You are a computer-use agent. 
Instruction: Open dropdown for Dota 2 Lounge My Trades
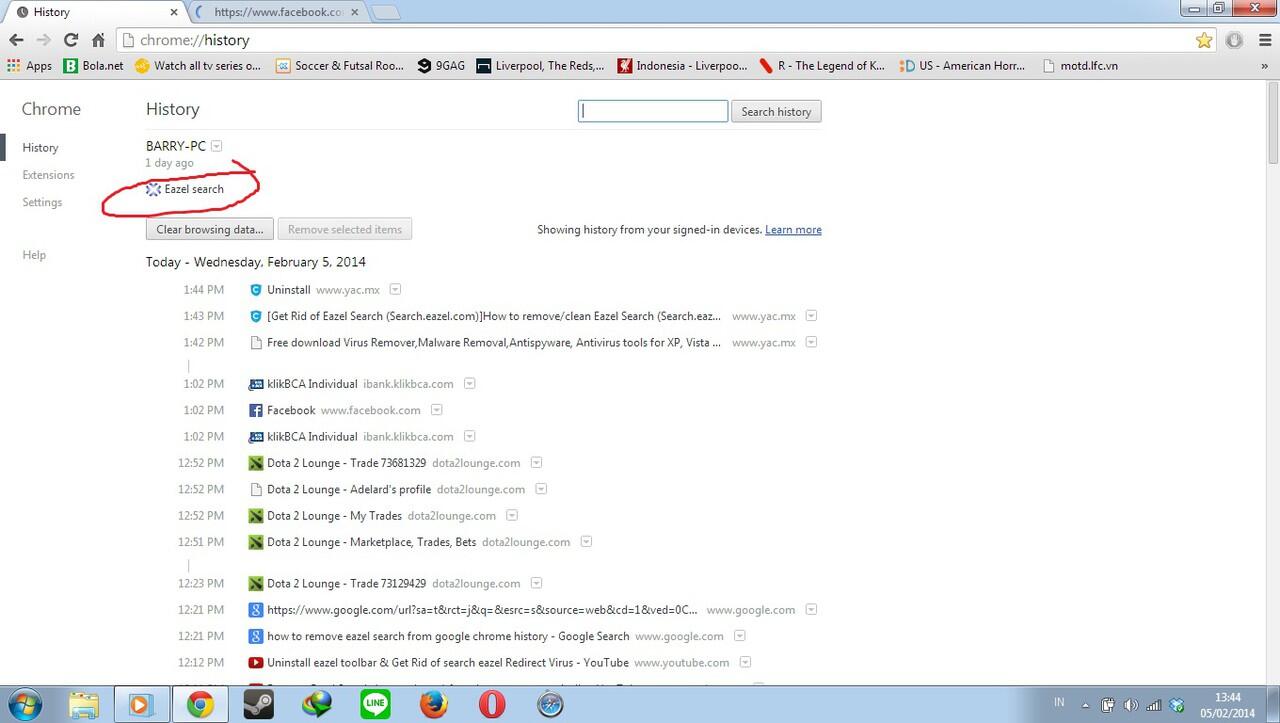tap(512, 516)
